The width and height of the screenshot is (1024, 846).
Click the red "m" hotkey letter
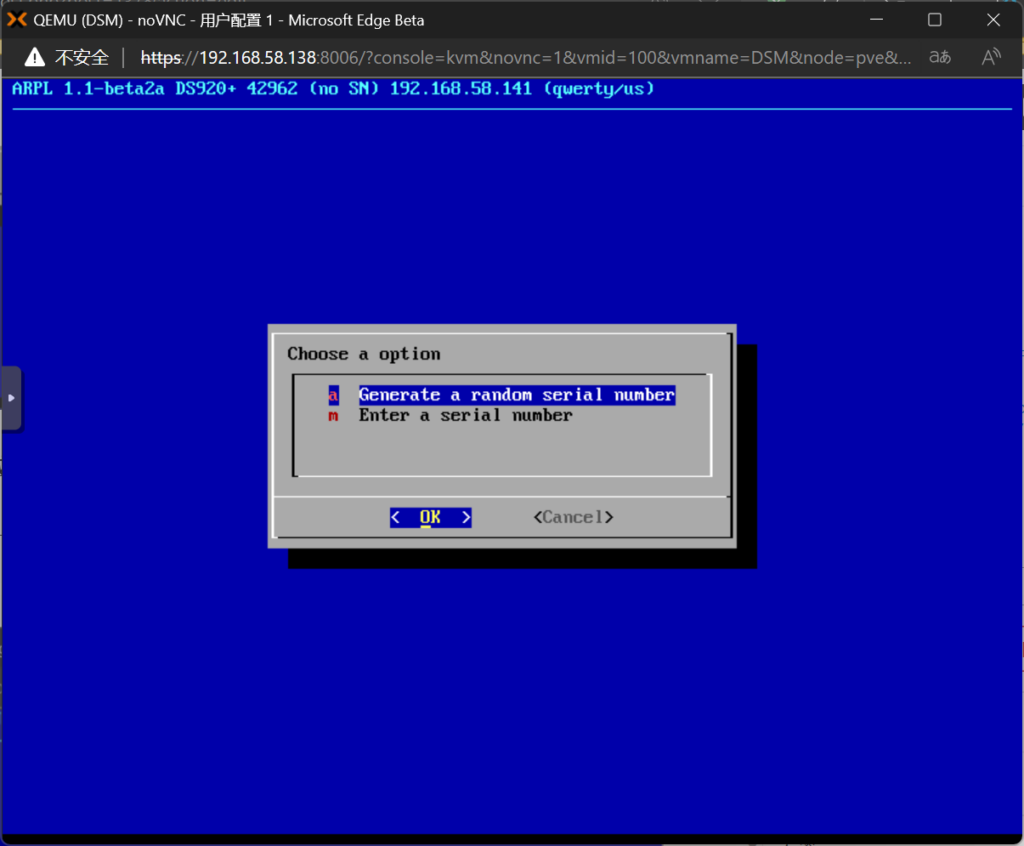point(333,415)
